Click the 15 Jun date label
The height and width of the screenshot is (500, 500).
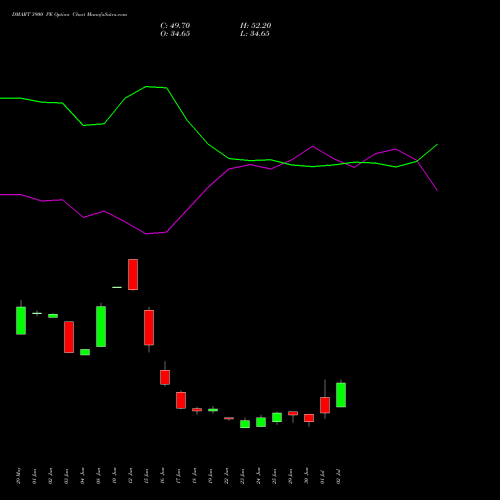[147, 476]
